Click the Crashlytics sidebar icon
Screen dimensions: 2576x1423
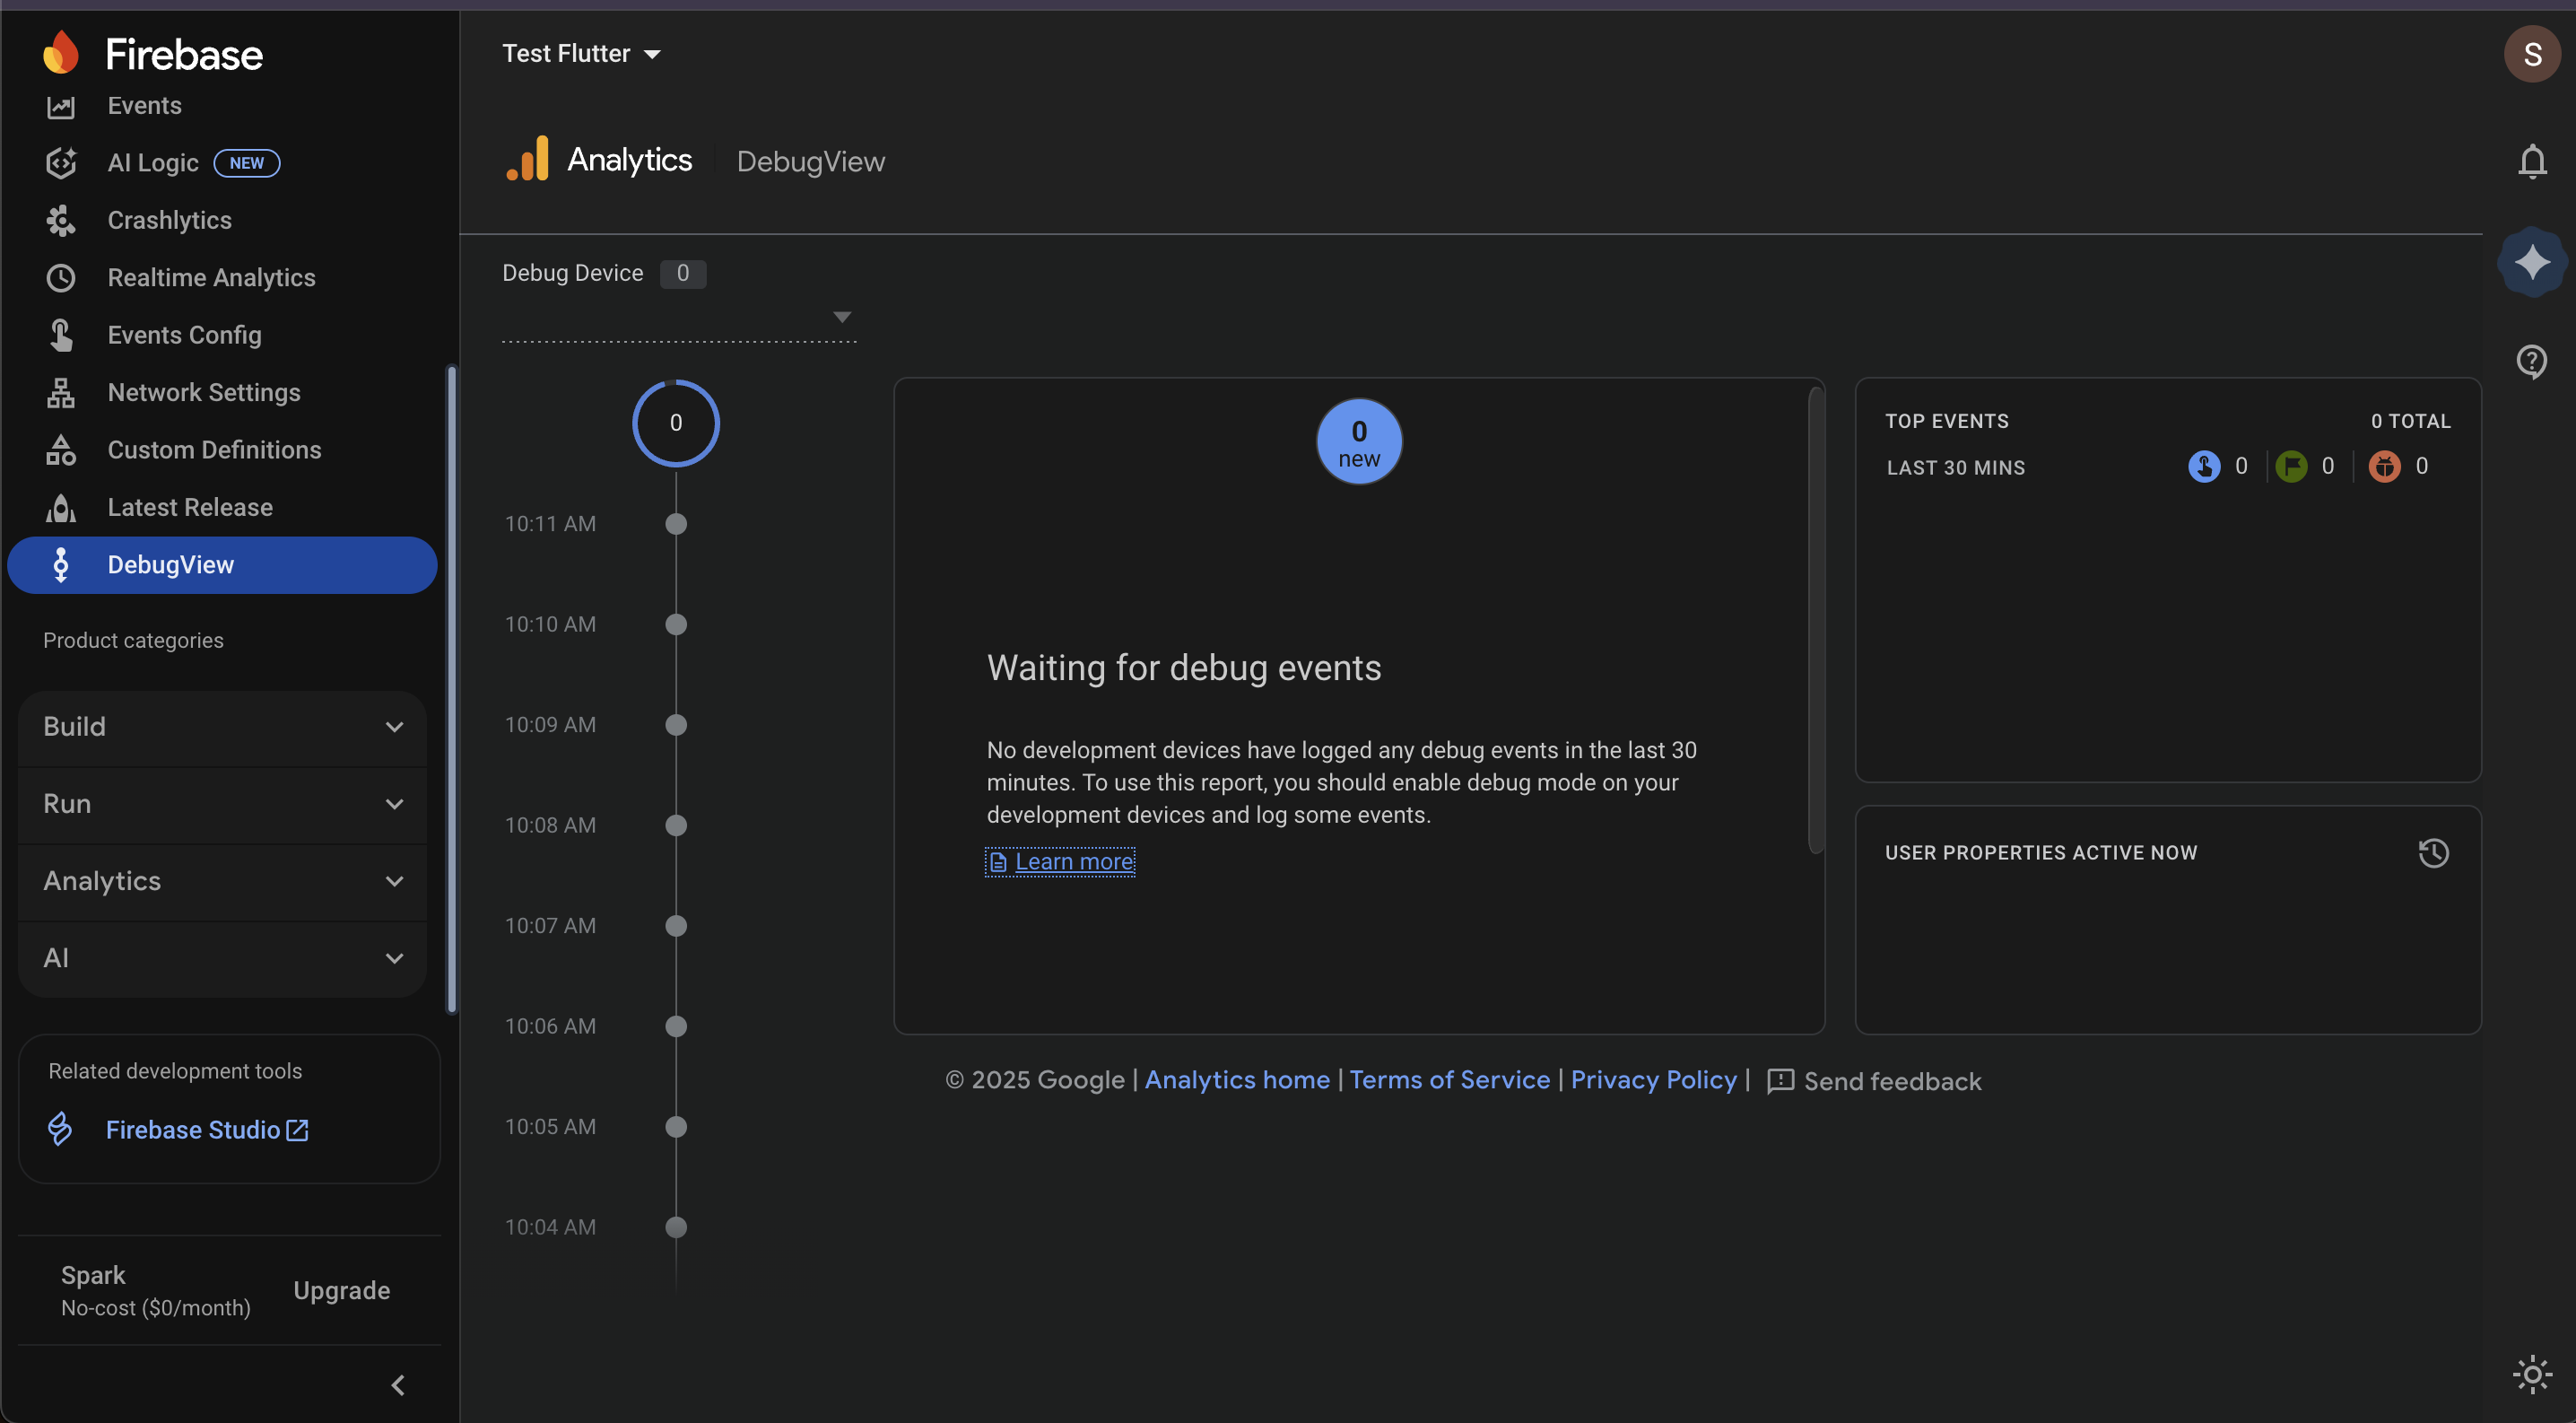tap(61, 220)
